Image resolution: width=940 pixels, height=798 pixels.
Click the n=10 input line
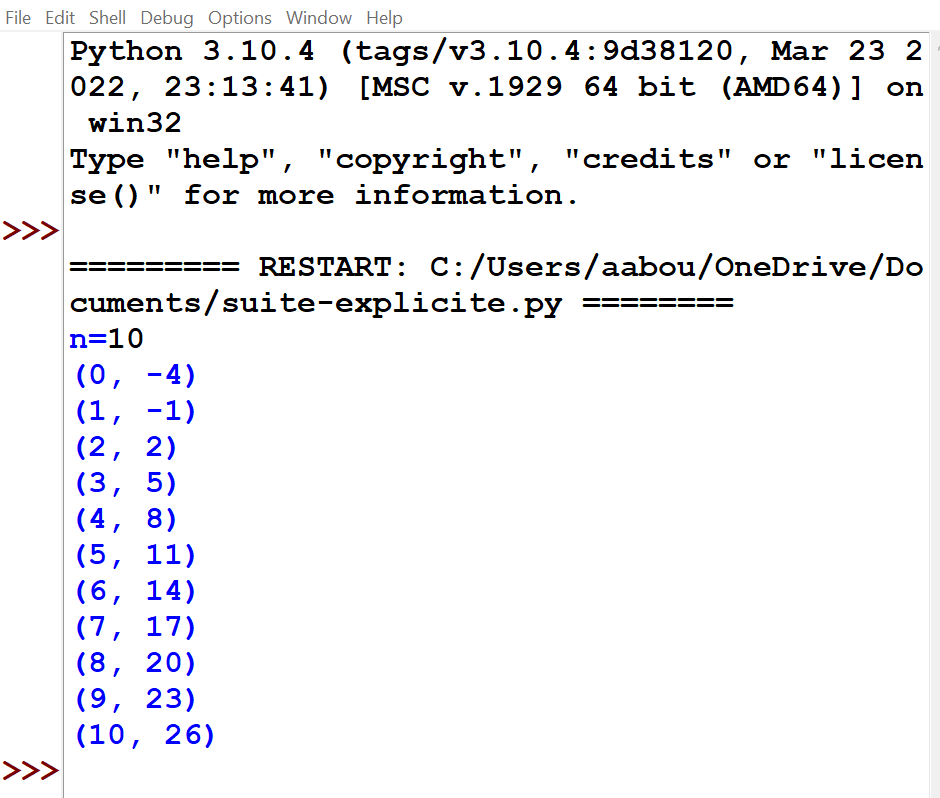(107, 339)
